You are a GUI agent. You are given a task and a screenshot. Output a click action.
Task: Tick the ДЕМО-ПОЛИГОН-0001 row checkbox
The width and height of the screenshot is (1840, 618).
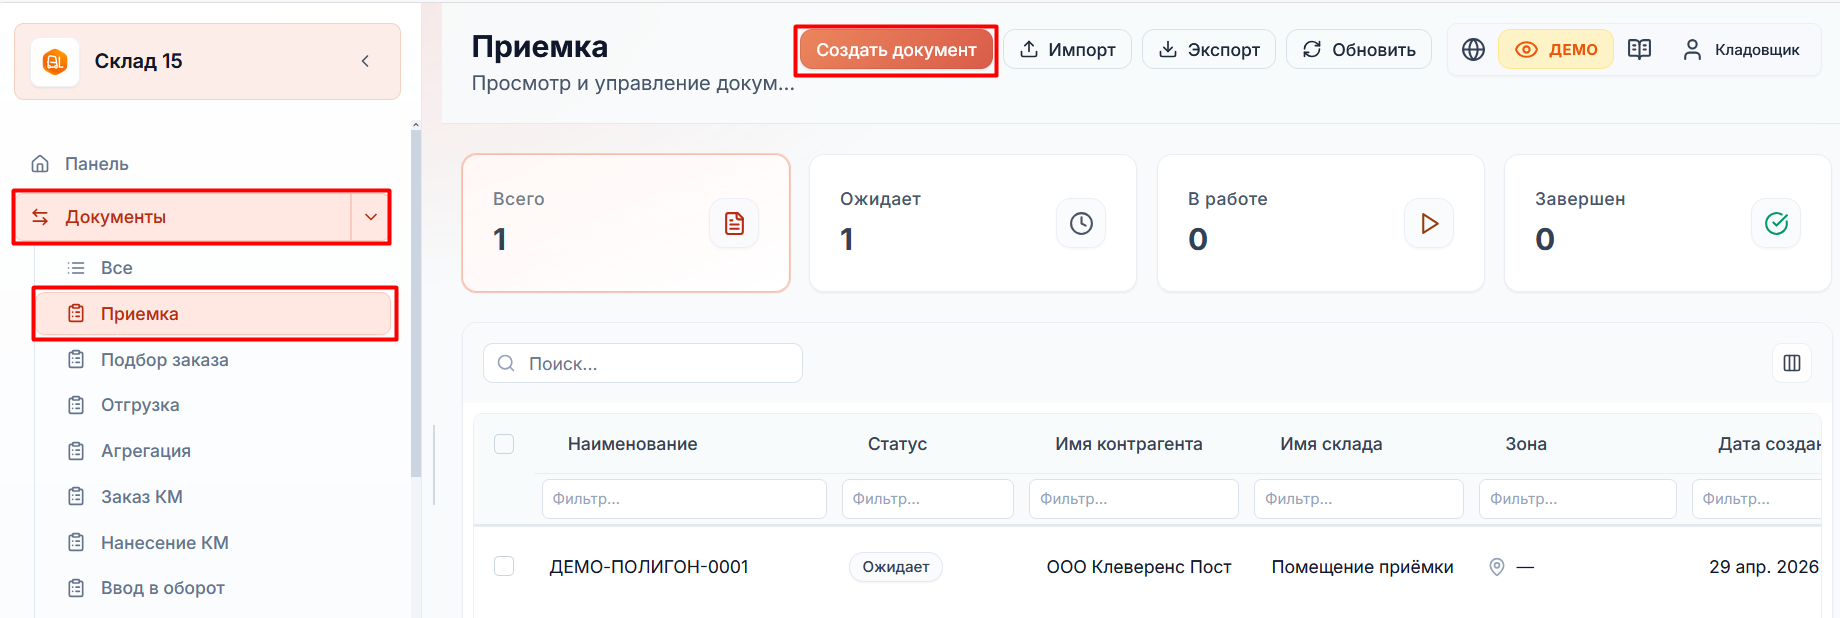tap(504, 566)
